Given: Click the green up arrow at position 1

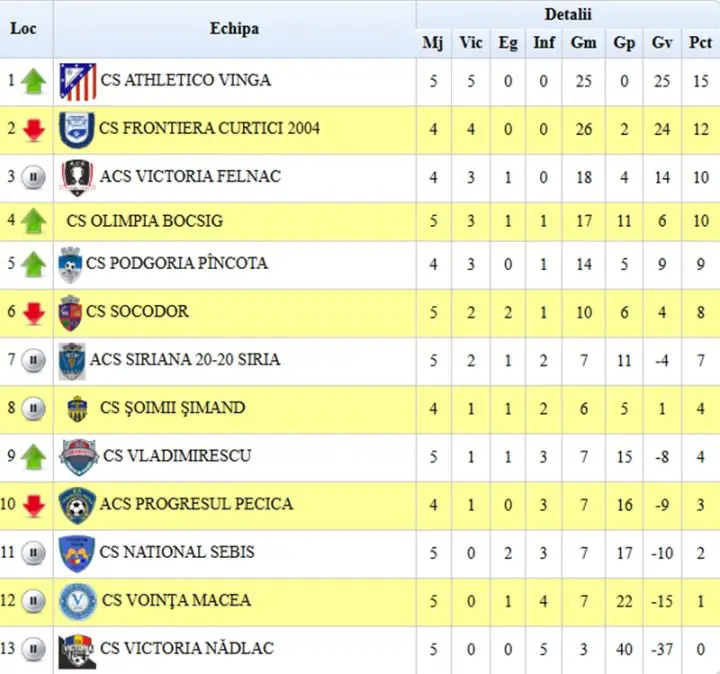Looking at the screenshot, I should click(34, 82).
